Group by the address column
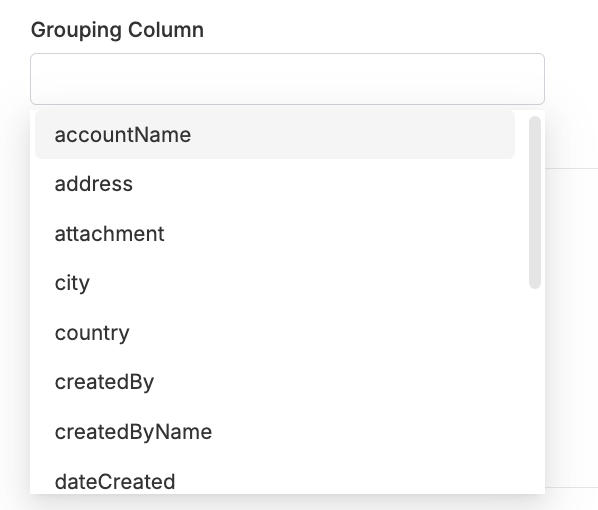 point(275,184)
